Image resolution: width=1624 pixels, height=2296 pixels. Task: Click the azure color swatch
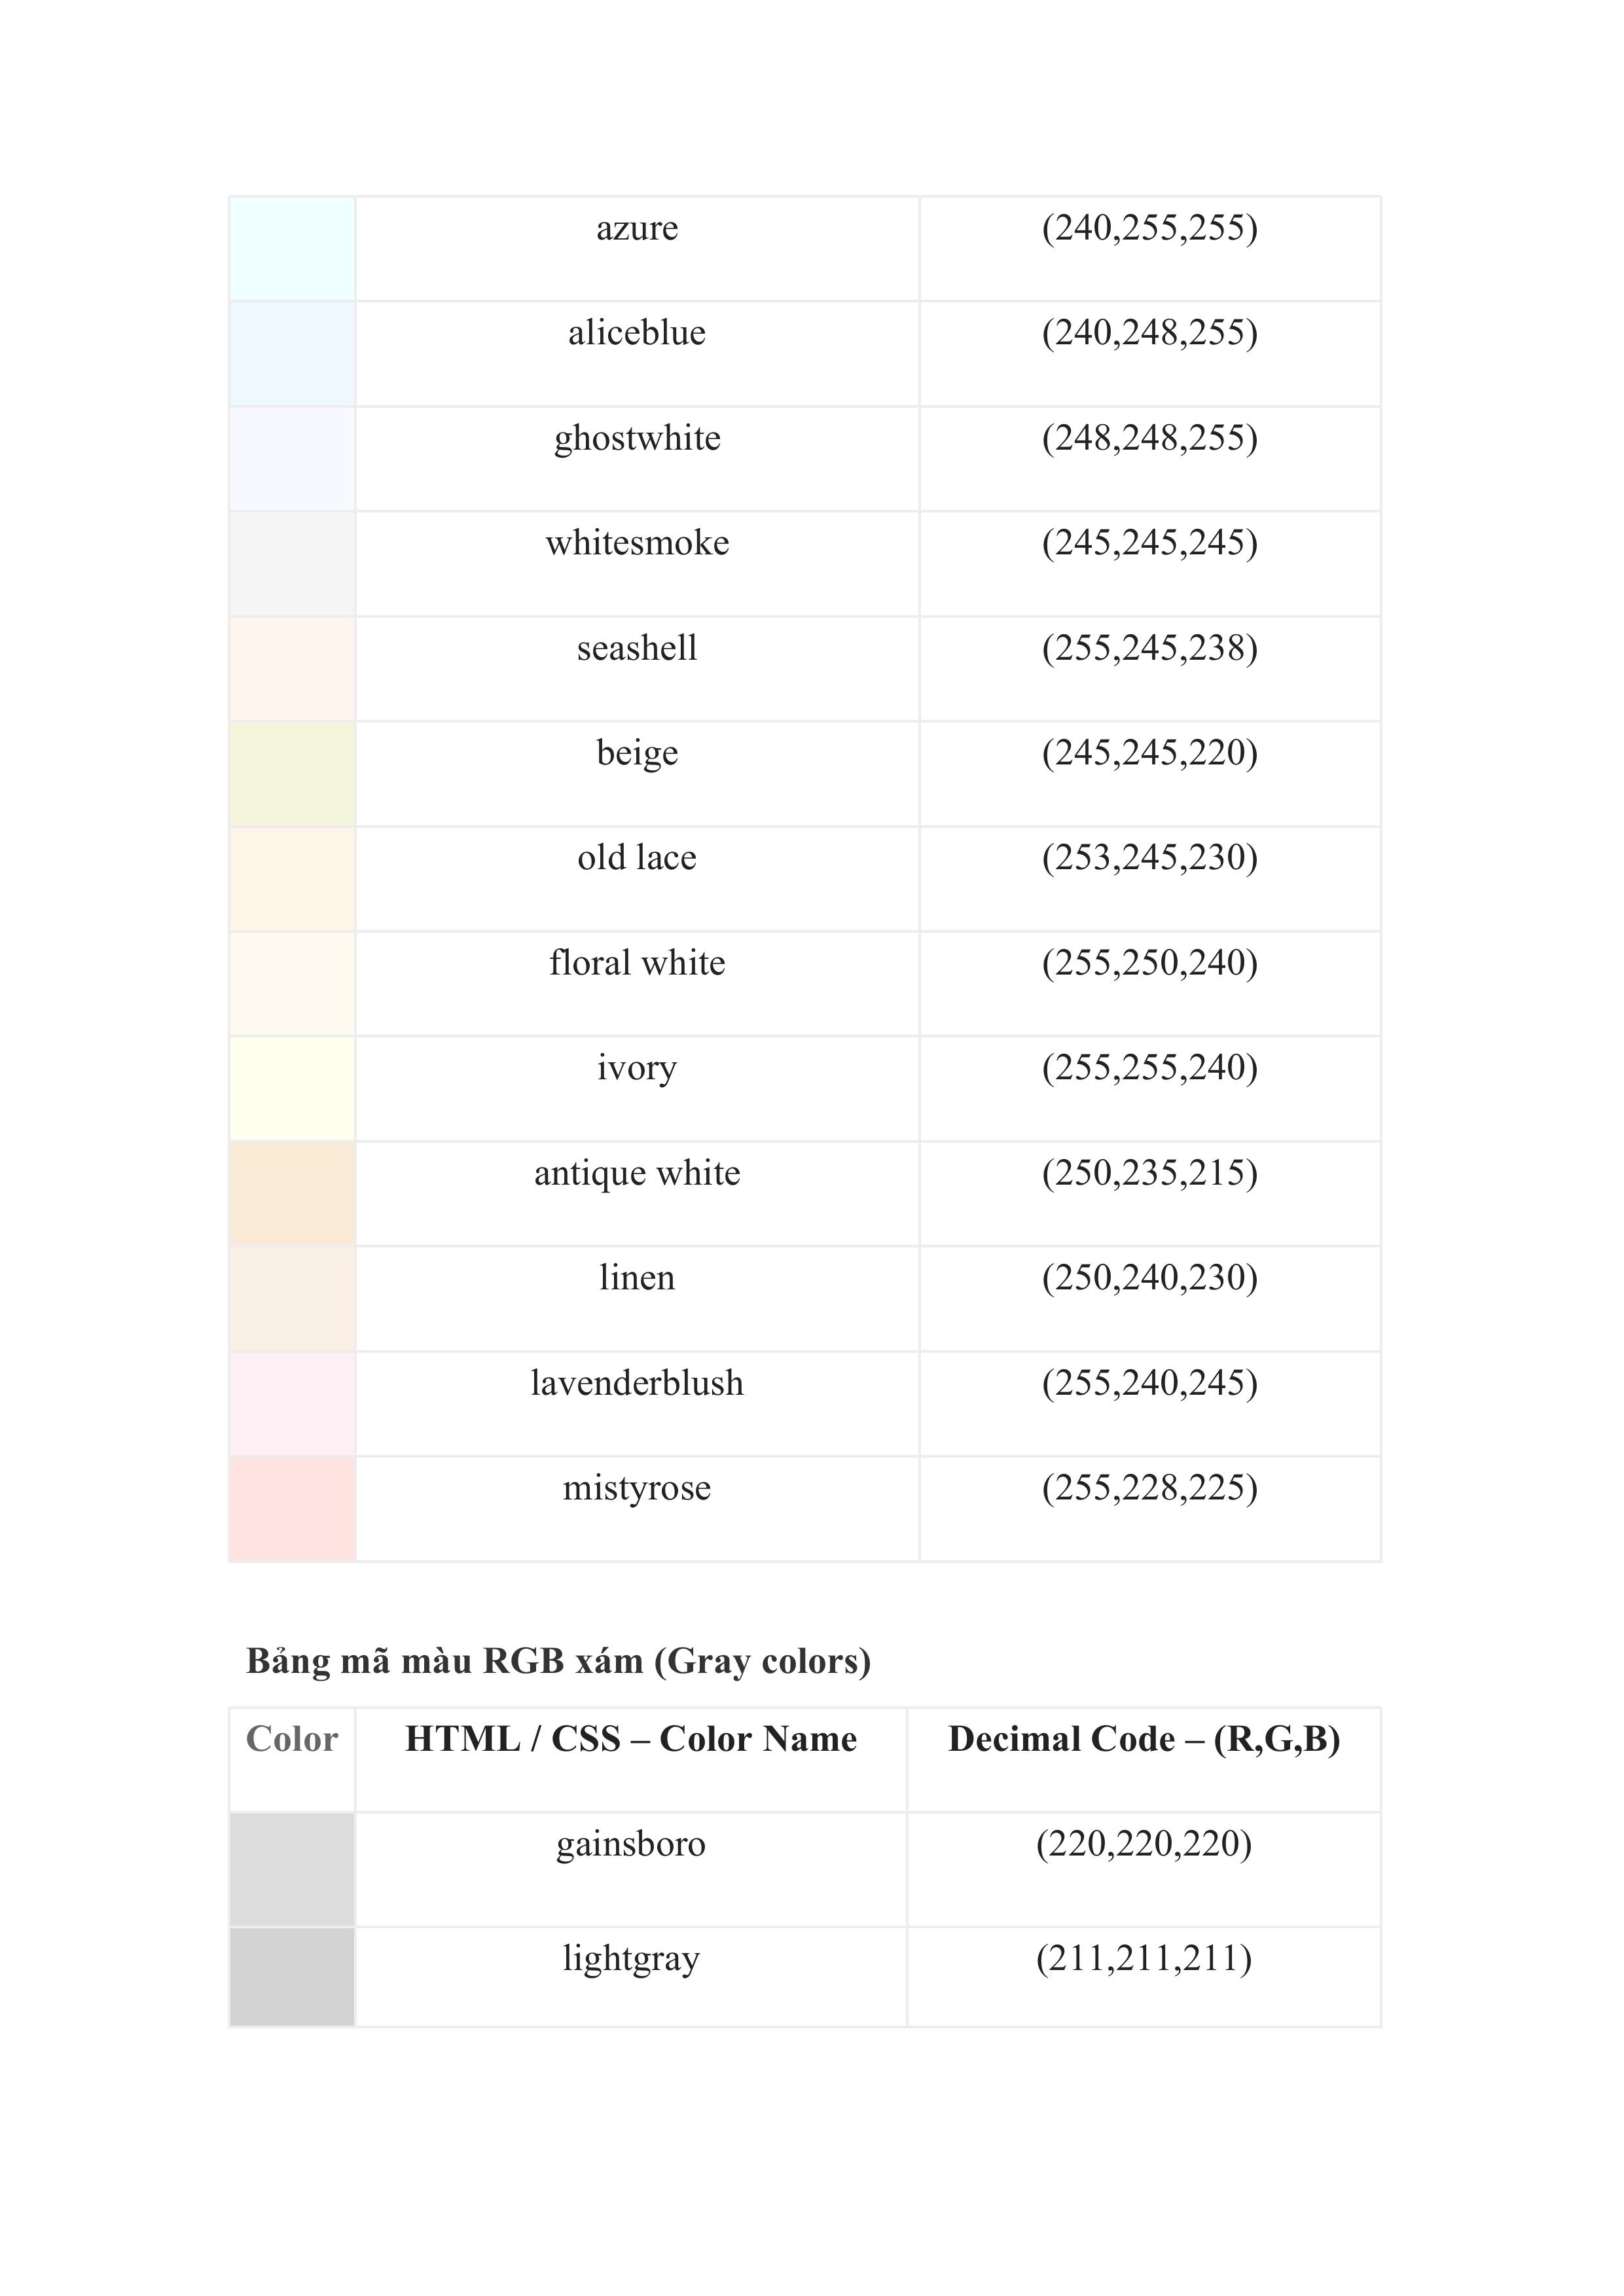292,249
